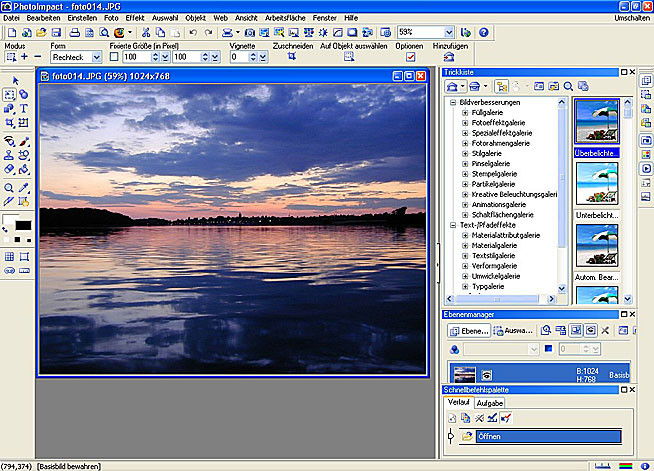Pick the Eyedropper tool
Image resolution: width=654 pixels, height=471 pixels.
pos(24,188)
